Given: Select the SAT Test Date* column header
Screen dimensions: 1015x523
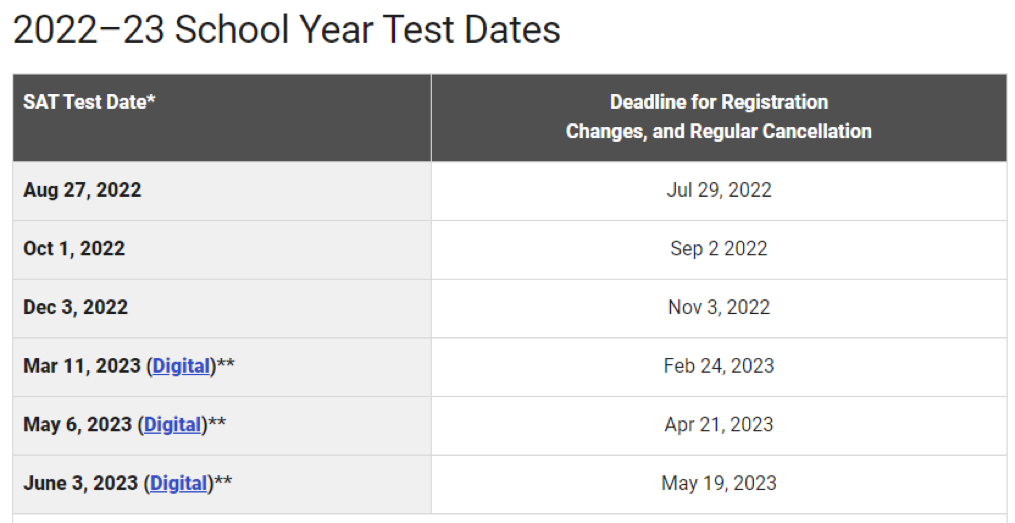Looking at the screenshot, I should (89, 102).
